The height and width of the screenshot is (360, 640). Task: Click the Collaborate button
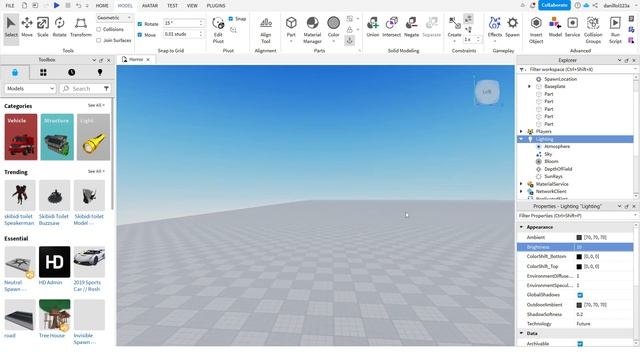pyautogui.click(x=554, y=5)
